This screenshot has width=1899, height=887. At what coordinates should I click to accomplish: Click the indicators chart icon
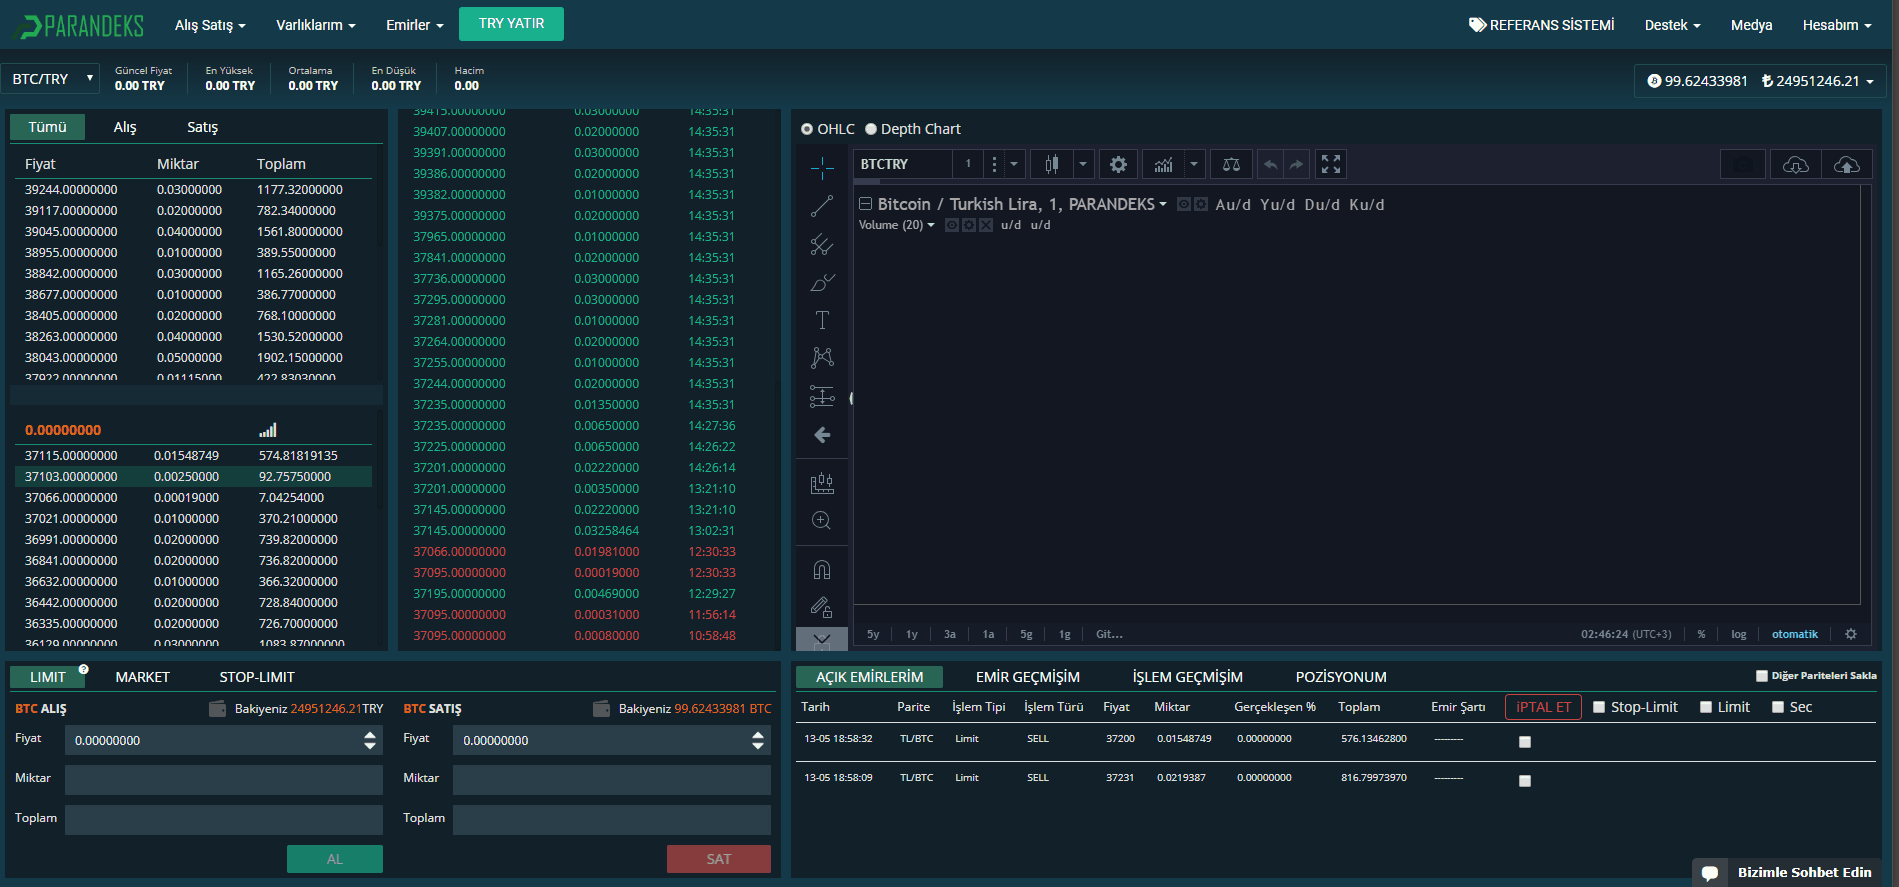coord(1164,165)
